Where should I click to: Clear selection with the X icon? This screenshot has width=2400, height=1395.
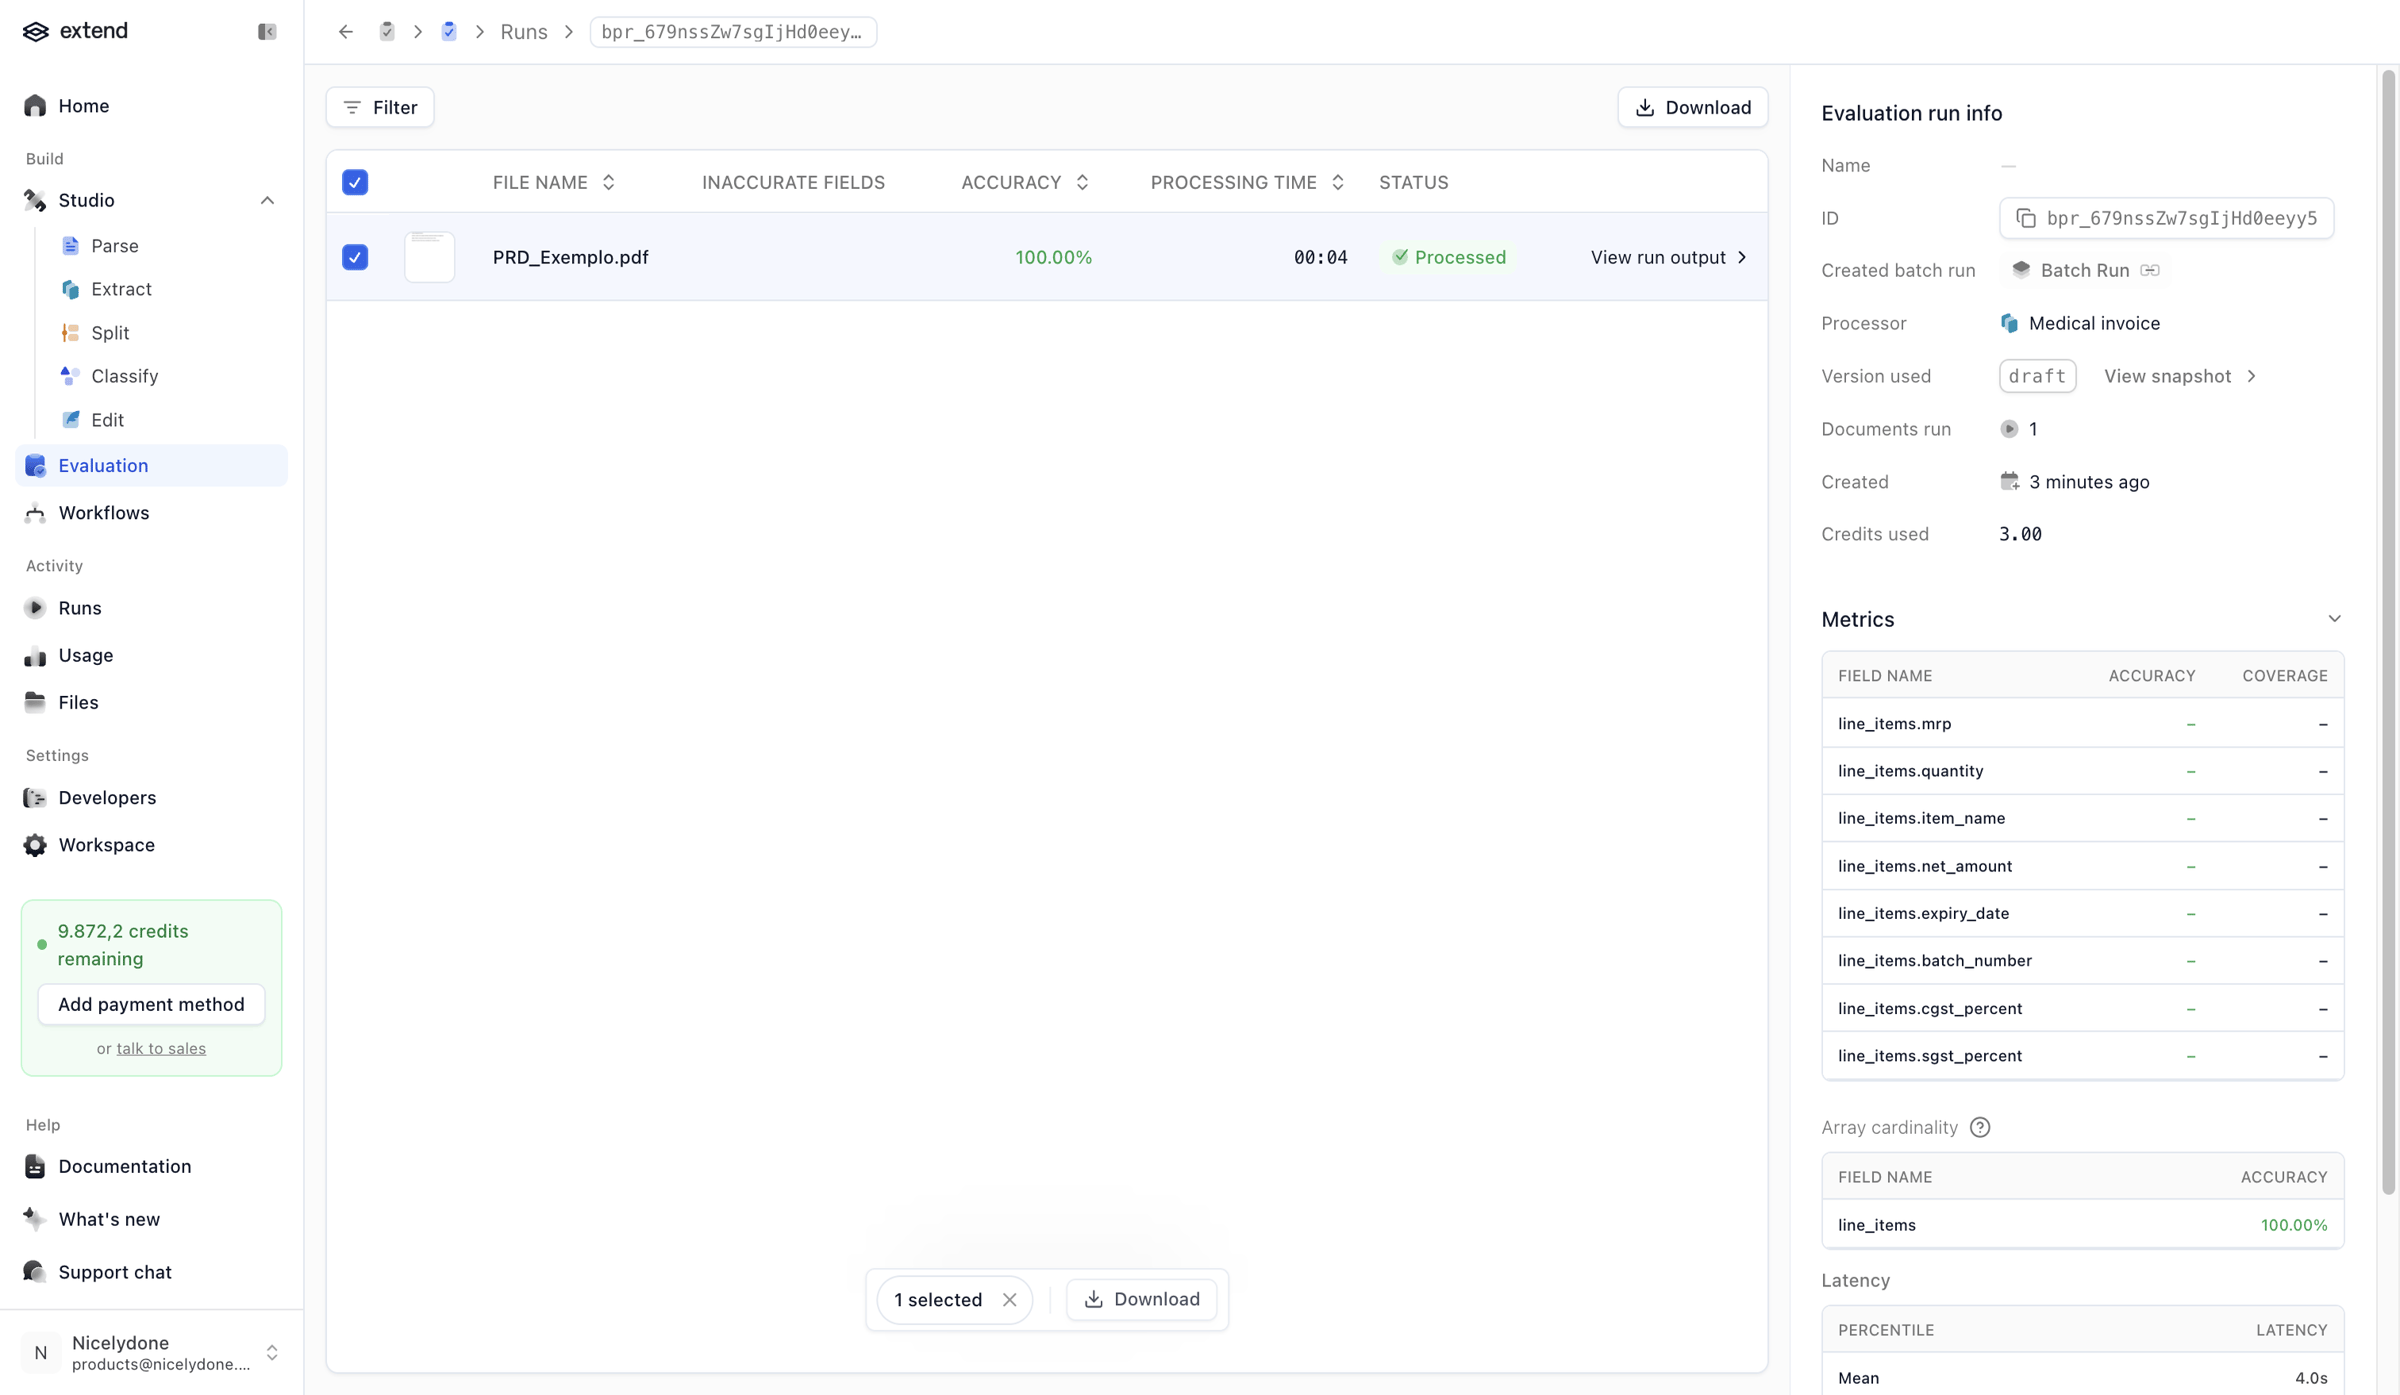1010,1299
